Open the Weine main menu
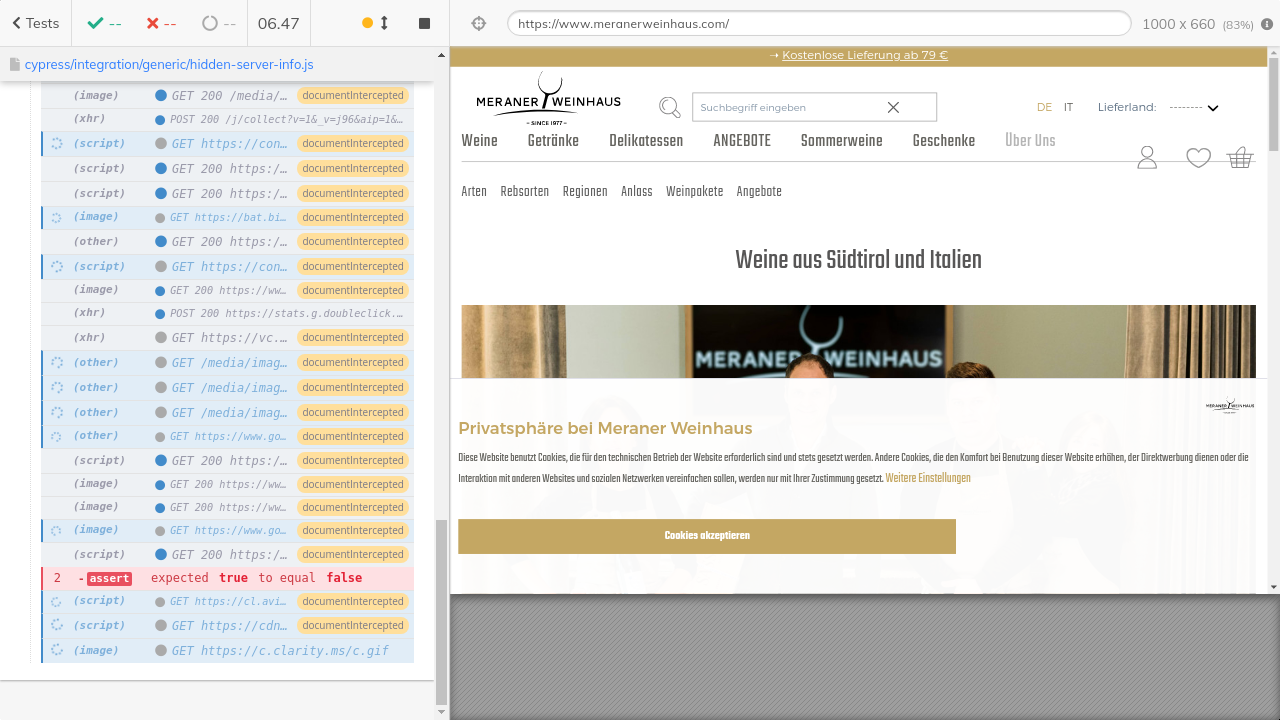 479,141
